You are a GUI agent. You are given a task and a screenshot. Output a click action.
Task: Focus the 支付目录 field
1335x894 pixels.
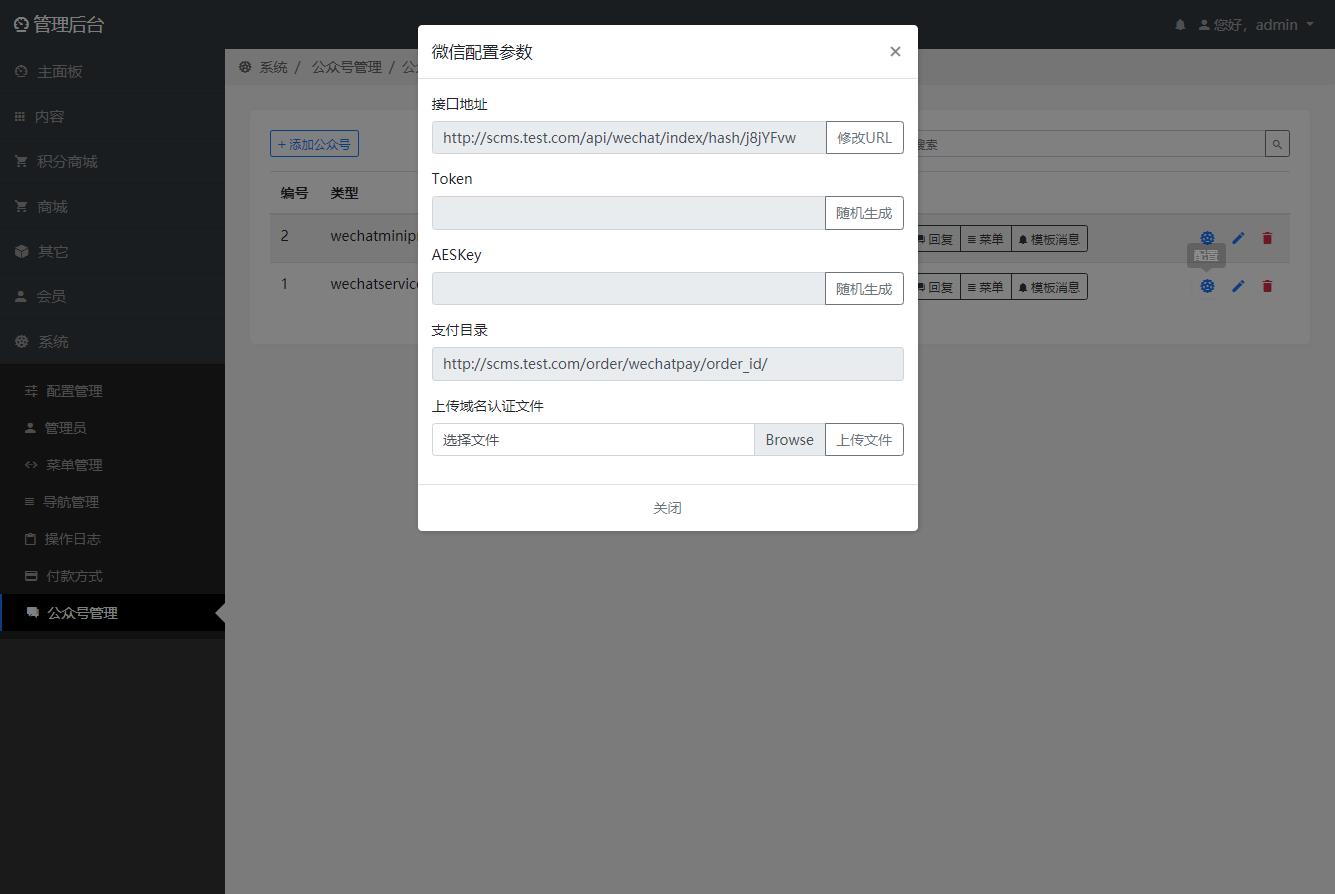click(x=667, y=364)
